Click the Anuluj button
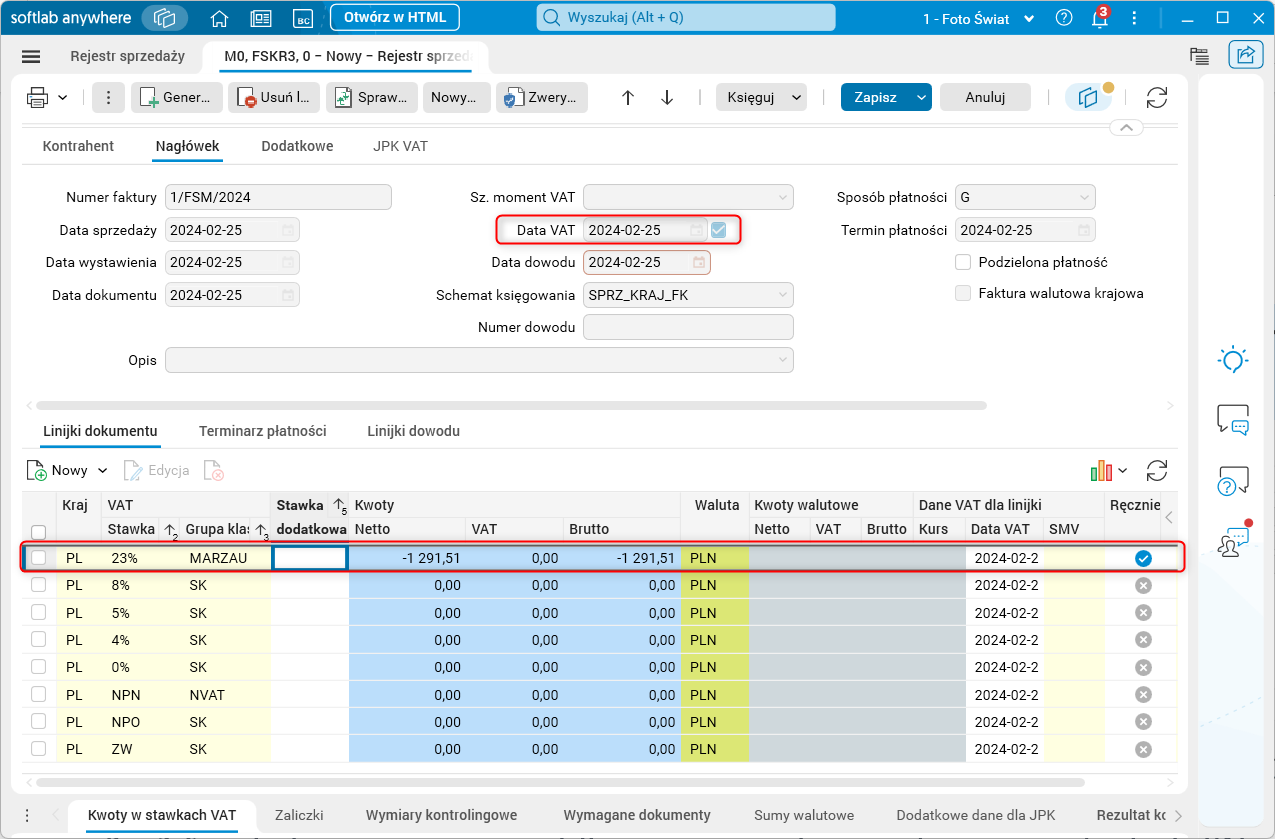This screenshot has width=1275, height=839. [x=984, y=97]
